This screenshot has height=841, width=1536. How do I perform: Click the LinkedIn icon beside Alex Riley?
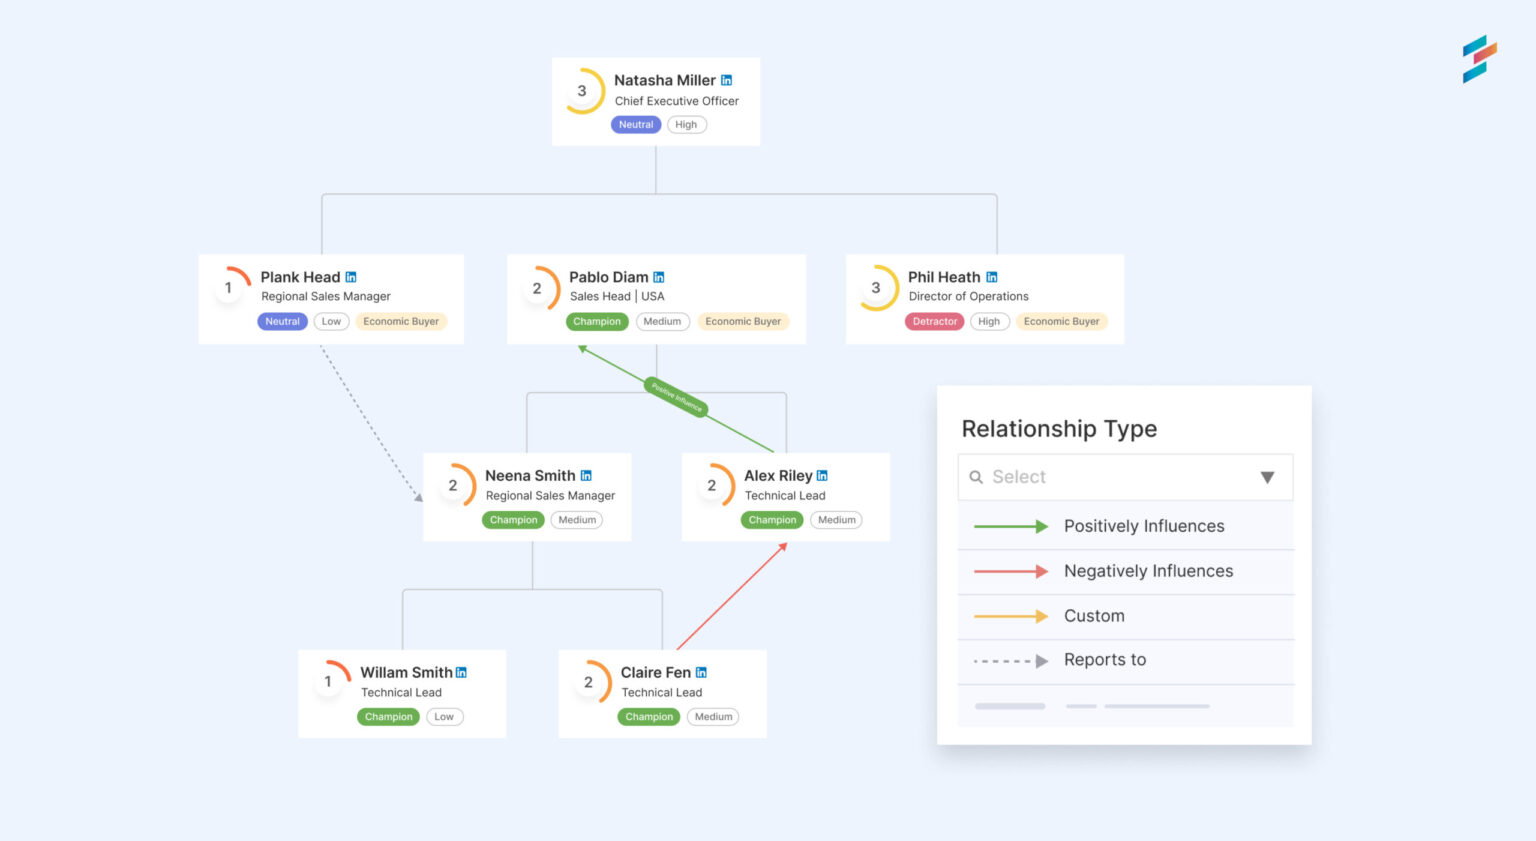(822, 475)
